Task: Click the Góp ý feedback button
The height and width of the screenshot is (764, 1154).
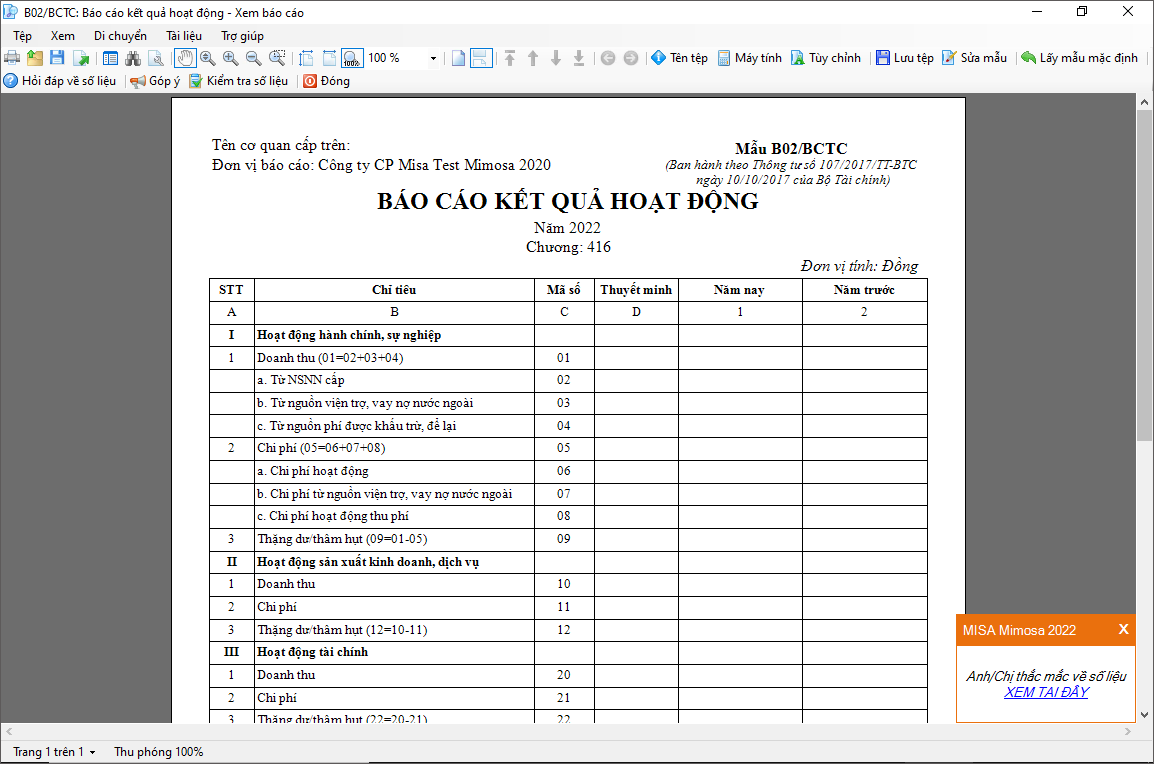Action: (x=155, y=81)
